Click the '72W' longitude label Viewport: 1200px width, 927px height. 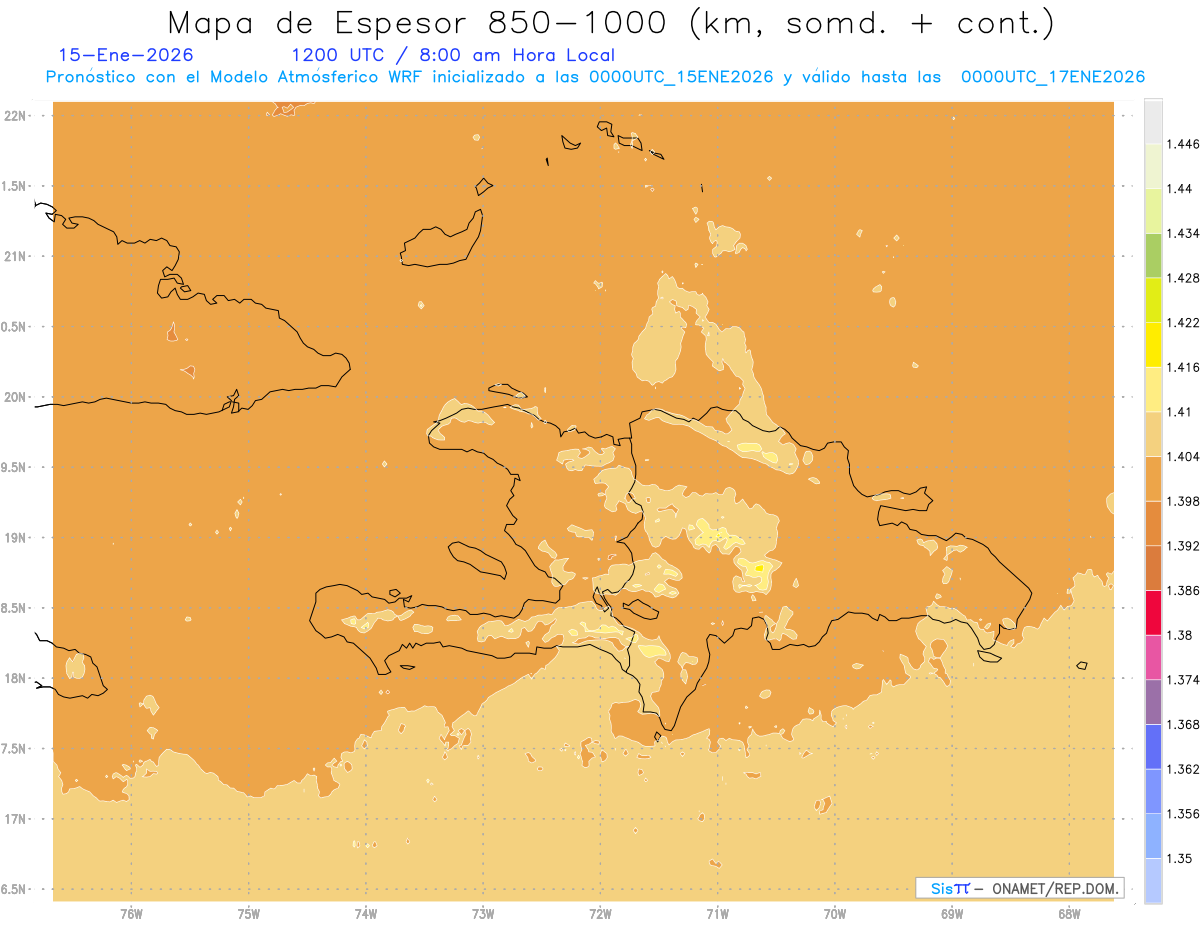pos(600,914)
